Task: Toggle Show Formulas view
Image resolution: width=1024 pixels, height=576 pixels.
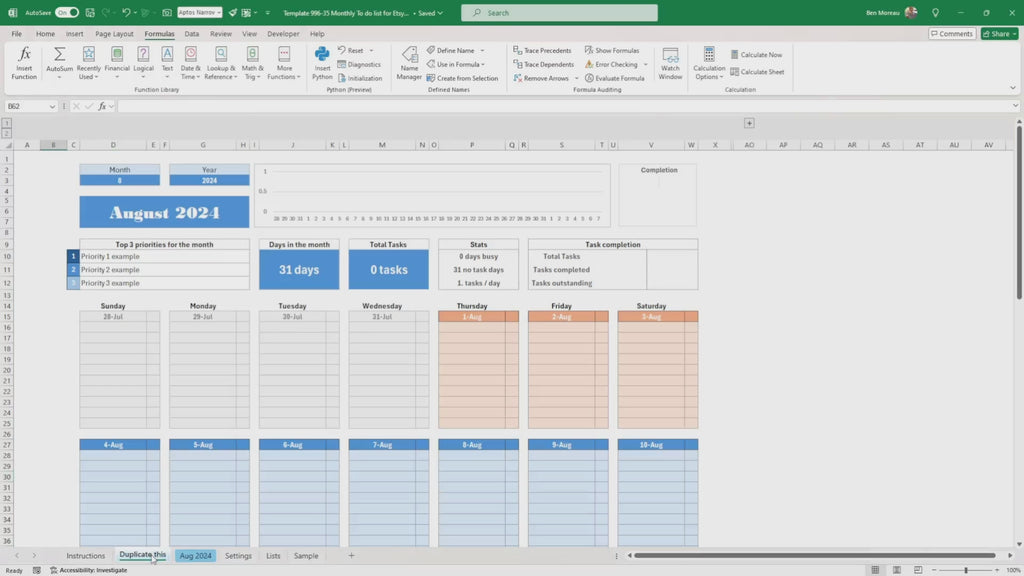Action: [611, 50]
